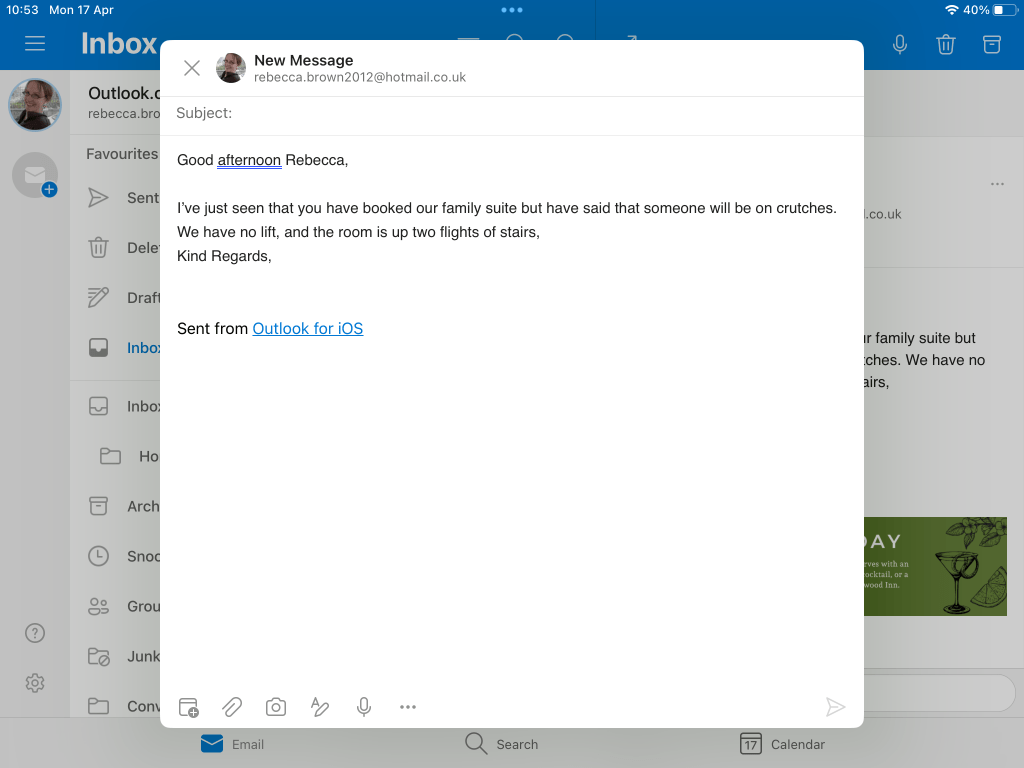
Task: Open the Outlook for iOS link
Action: pos(307,328)
